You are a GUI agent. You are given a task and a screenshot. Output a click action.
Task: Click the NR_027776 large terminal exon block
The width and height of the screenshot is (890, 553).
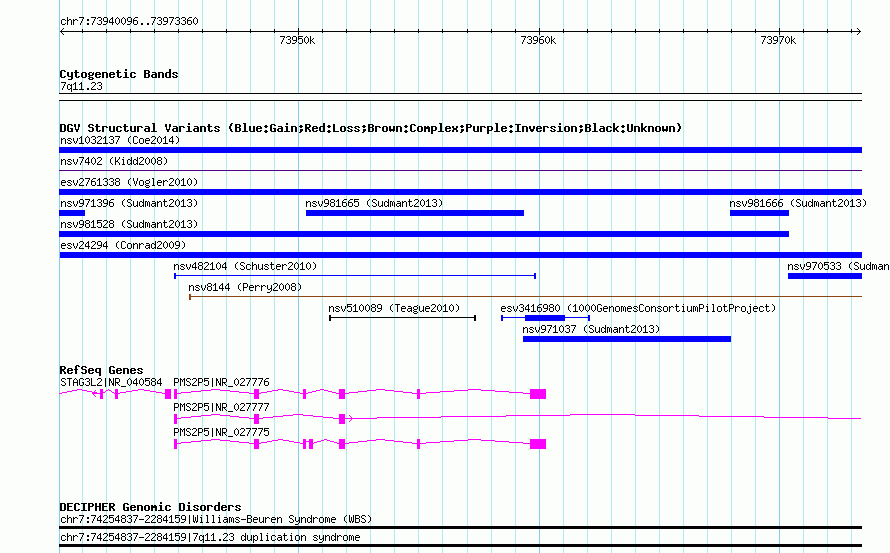pyautogui.click(x=538, y=394)
